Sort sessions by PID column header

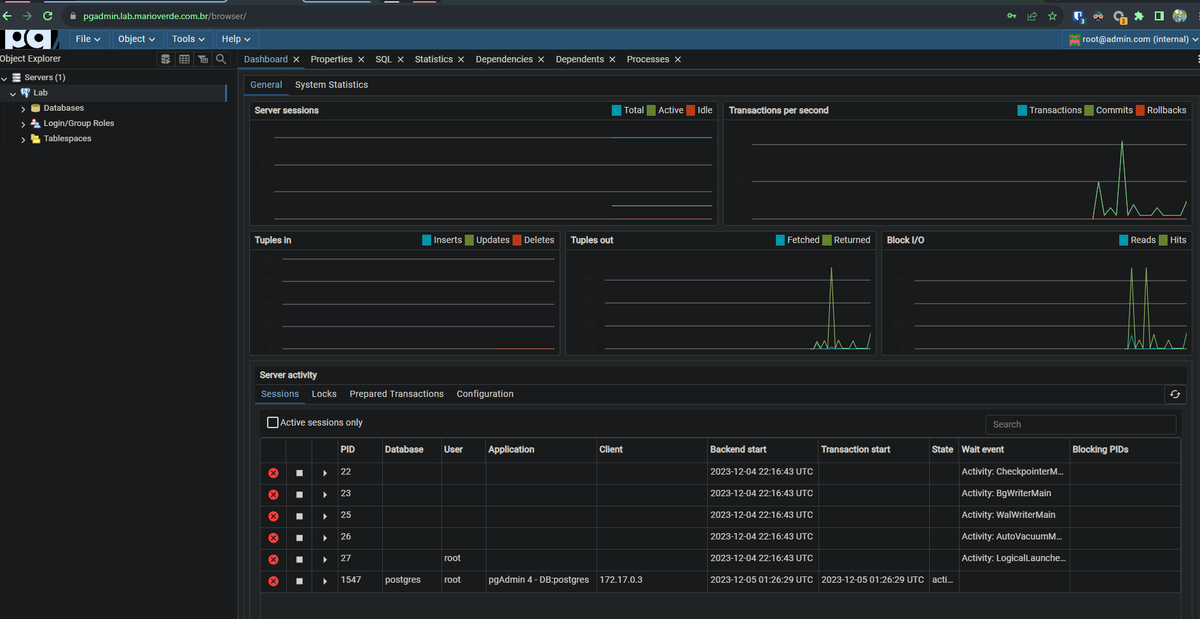(347, 450)
